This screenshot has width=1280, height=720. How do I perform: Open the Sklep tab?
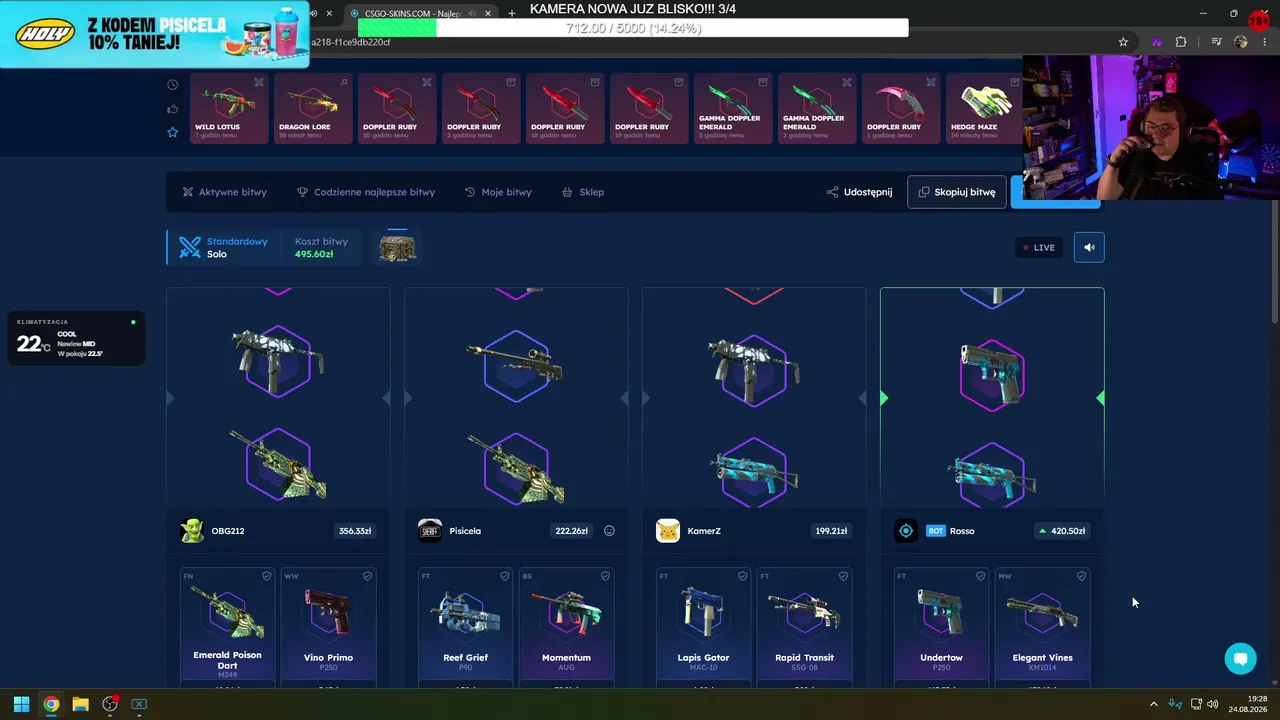[x=583, y=192]
